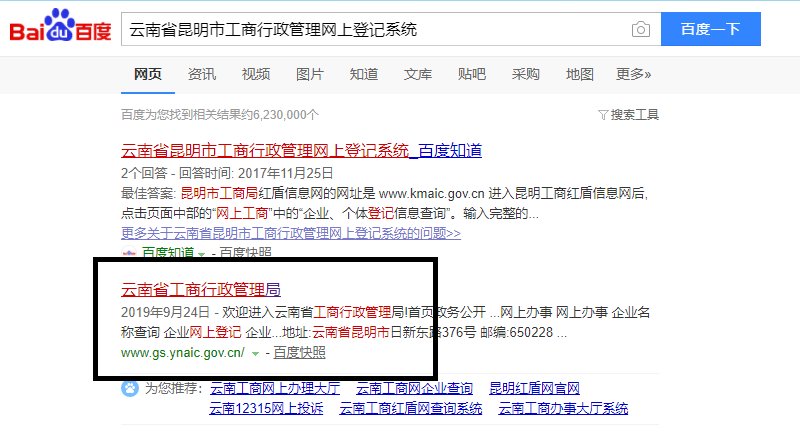The image size is (800, 440).
Task: Switch to the 资讯 tab
Action: pyautogui.click(x=202, y=75)
